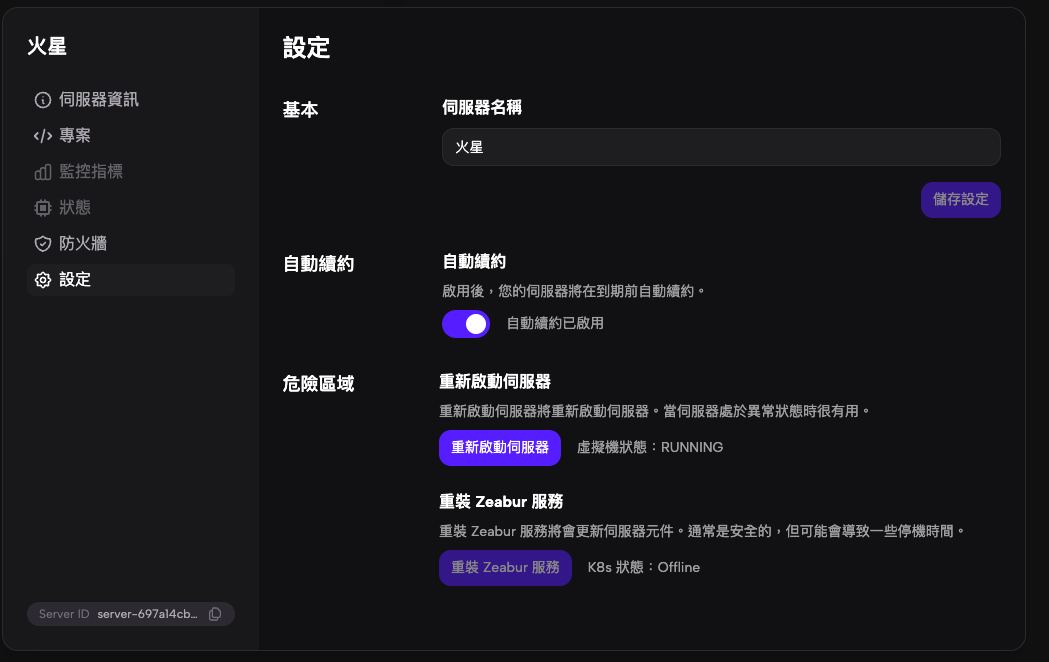Viewport: 1049px width, 662px height.
Task: Select the 狀態 sidebar entry
Action: pos(75,208)
